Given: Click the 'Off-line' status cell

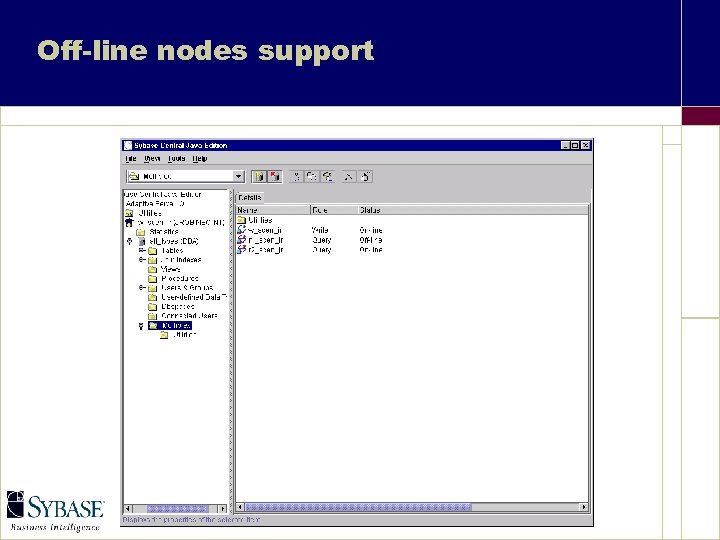Looking at the screenshot, I should [371, 240].
